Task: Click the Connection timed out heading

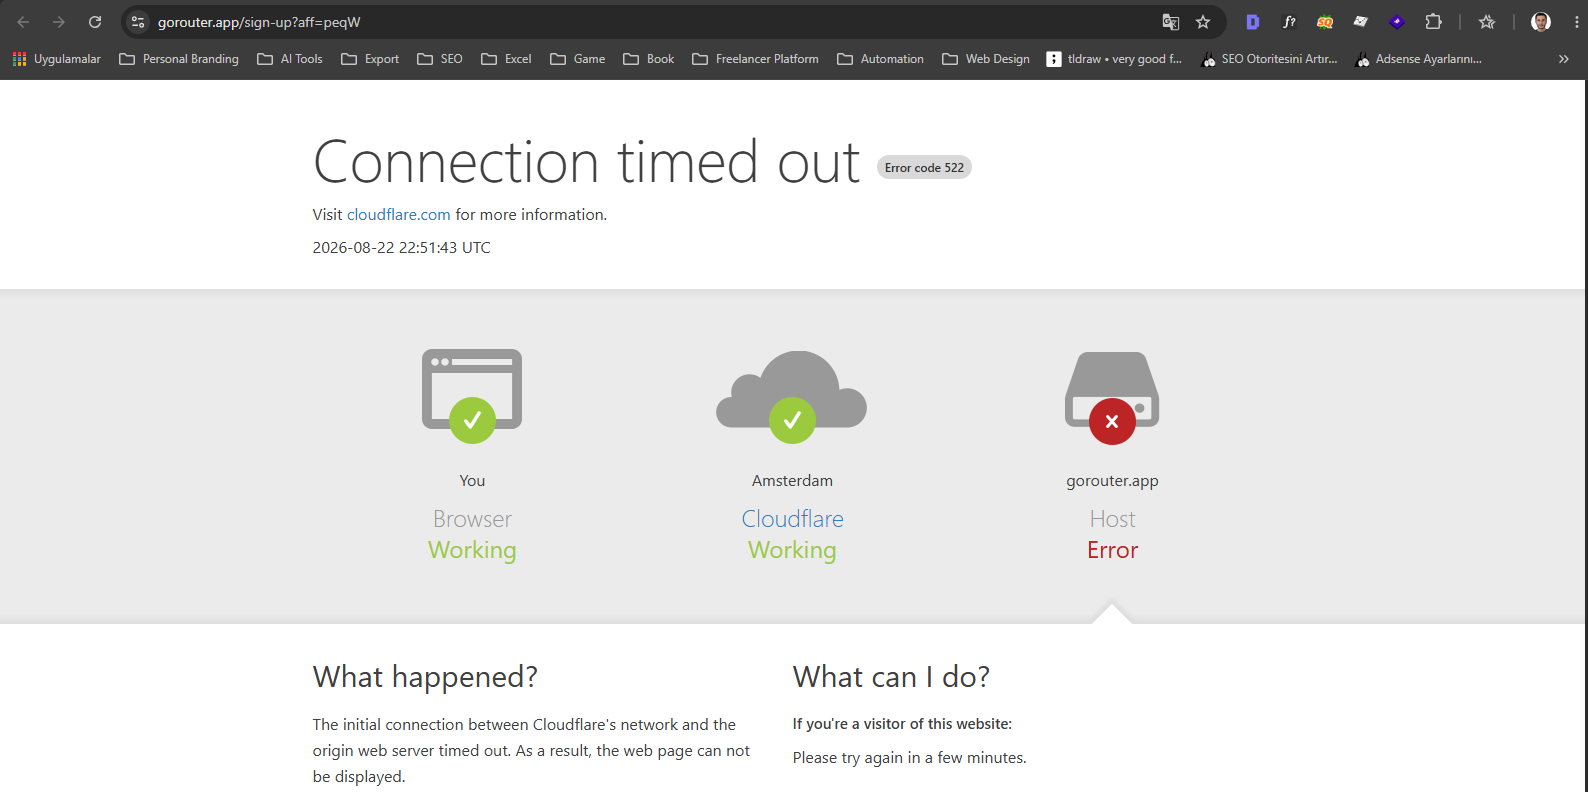Action: [586, 162]
